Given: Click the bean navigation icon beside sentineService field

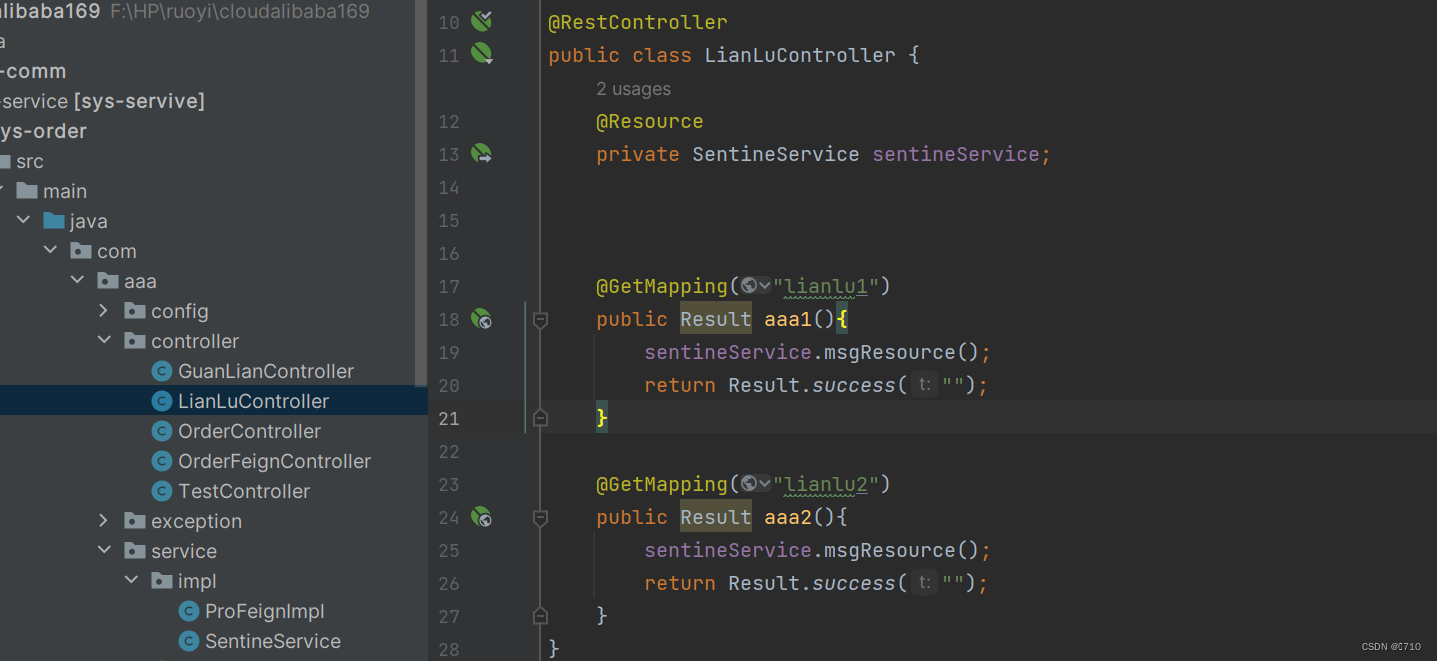Looking at the screenshot, I should coord(481,154).
